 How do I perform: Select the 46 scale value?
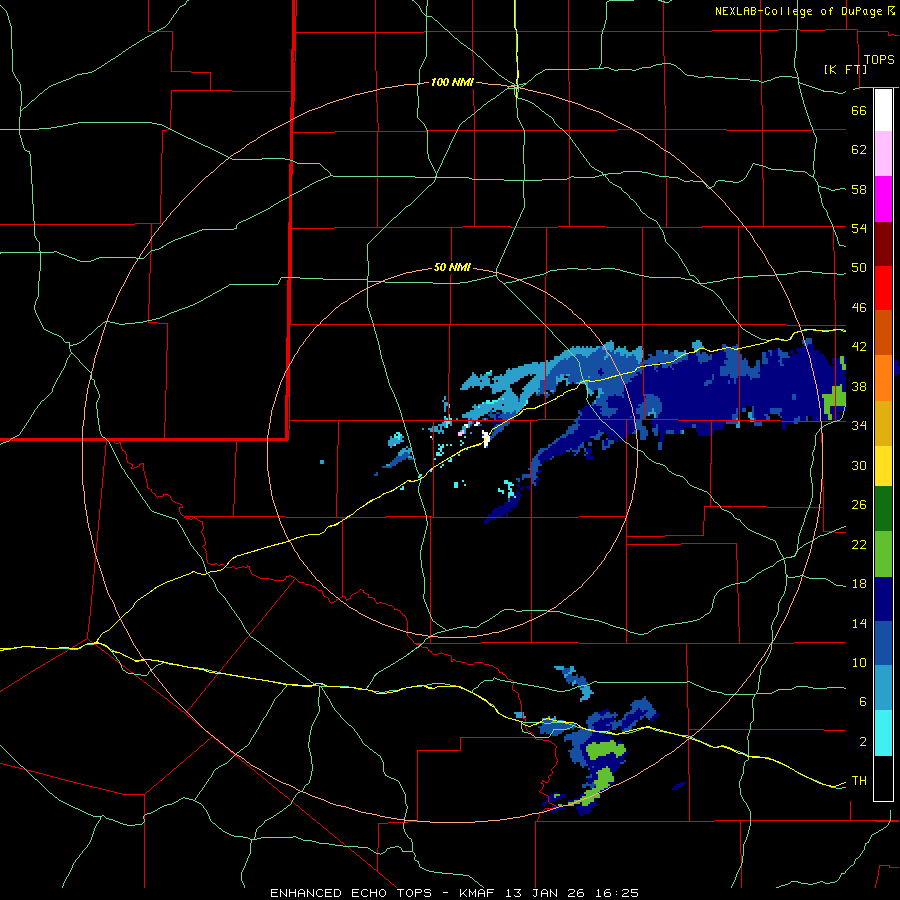click(859, 308)
